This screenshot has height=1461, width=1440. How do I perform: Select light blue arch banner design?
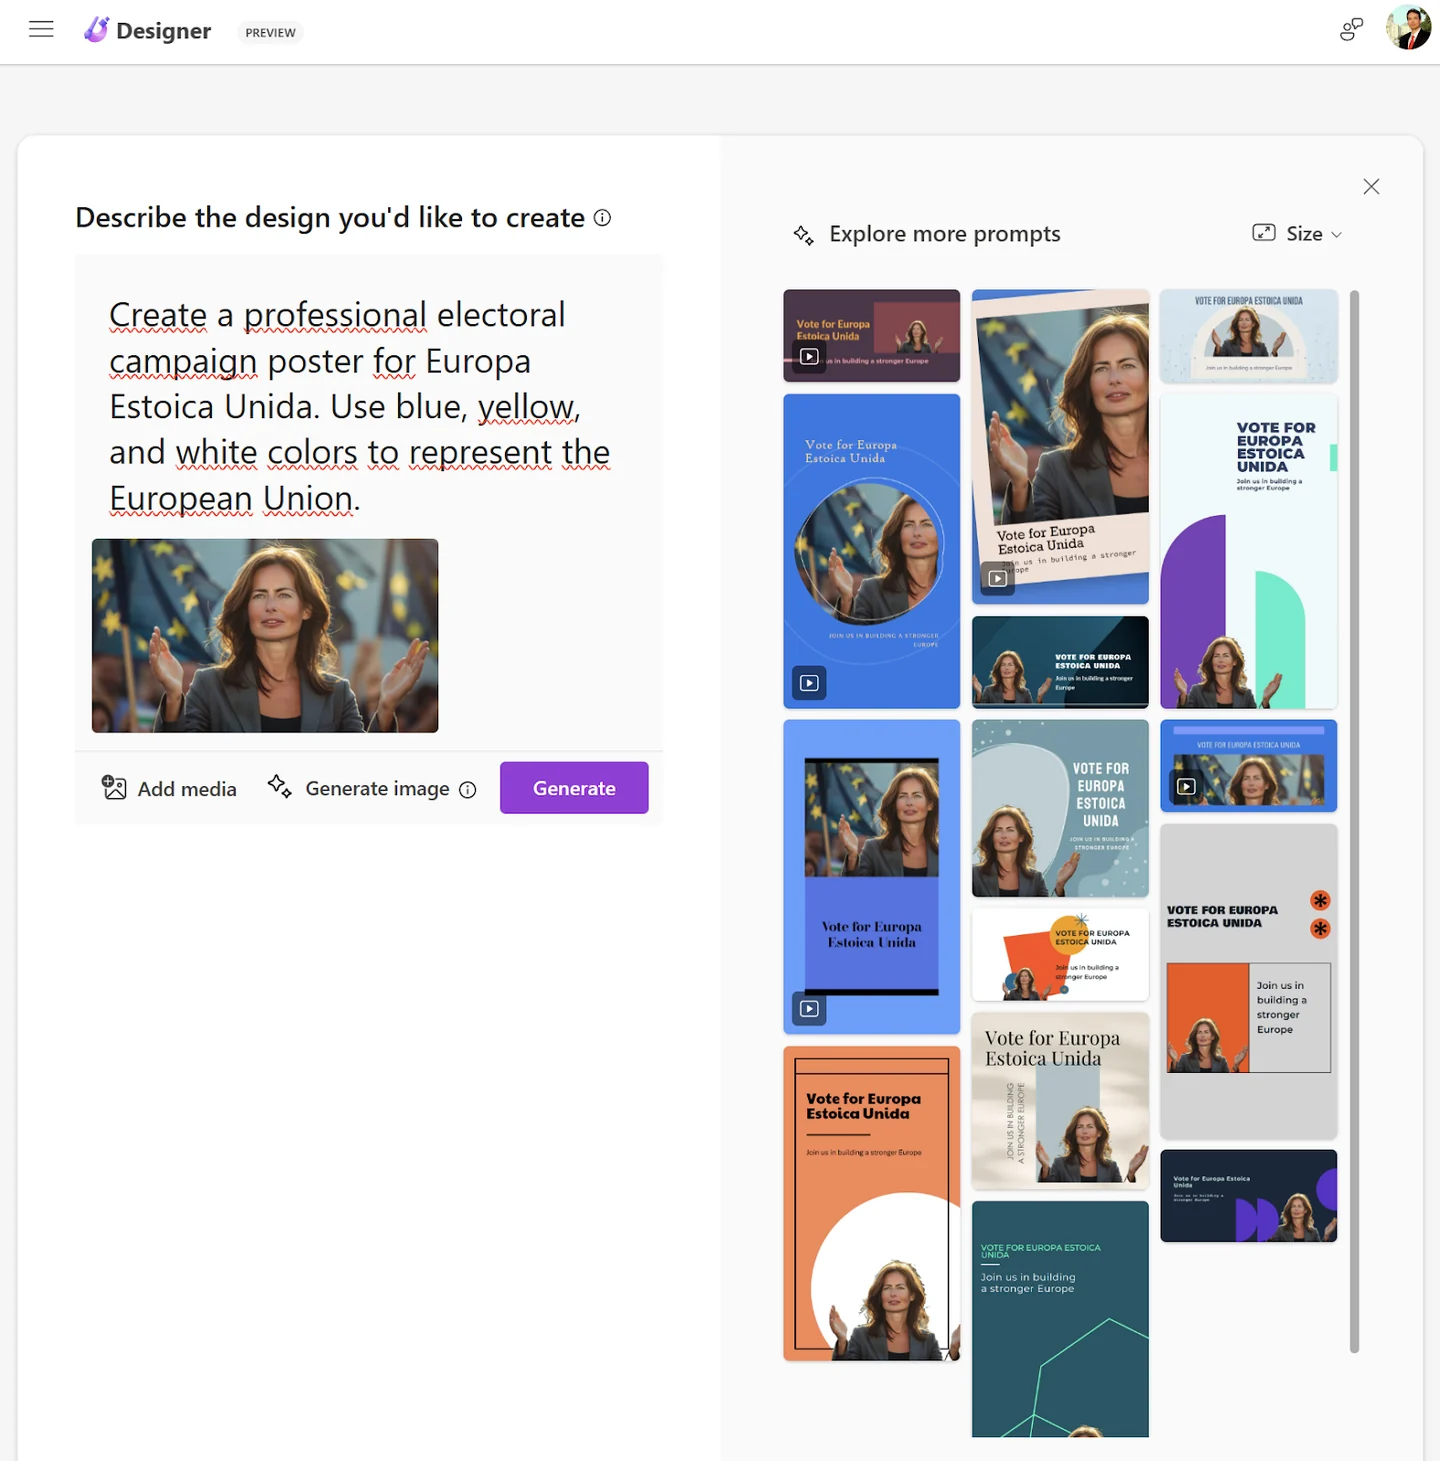click(1248, 336)
